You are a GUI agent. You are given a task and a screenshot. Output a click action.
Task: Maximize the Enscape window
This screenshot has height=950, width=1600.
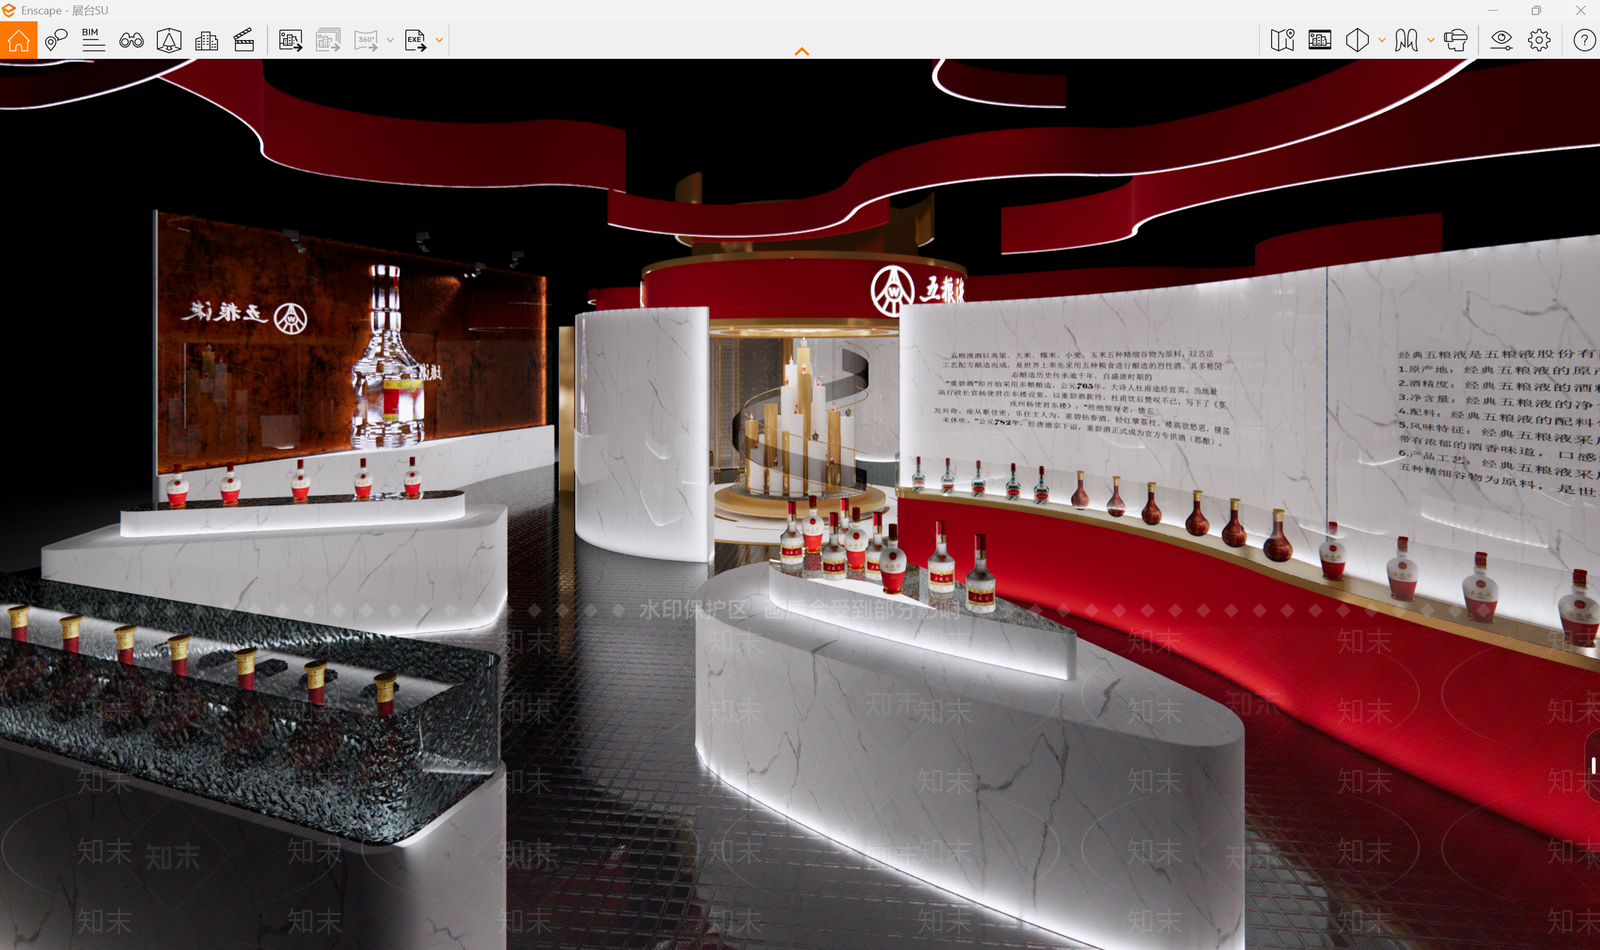(1536, 10)
